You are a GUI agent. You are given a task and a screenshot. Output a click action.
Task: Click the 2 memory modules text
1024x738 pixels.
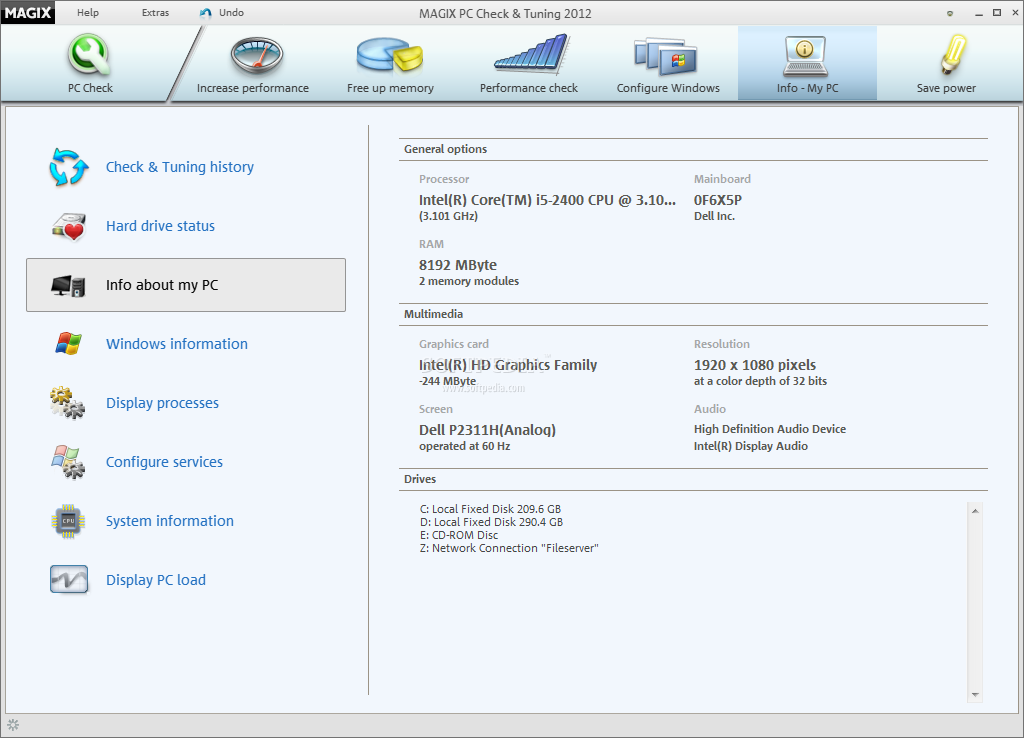[x=469, y=281]
